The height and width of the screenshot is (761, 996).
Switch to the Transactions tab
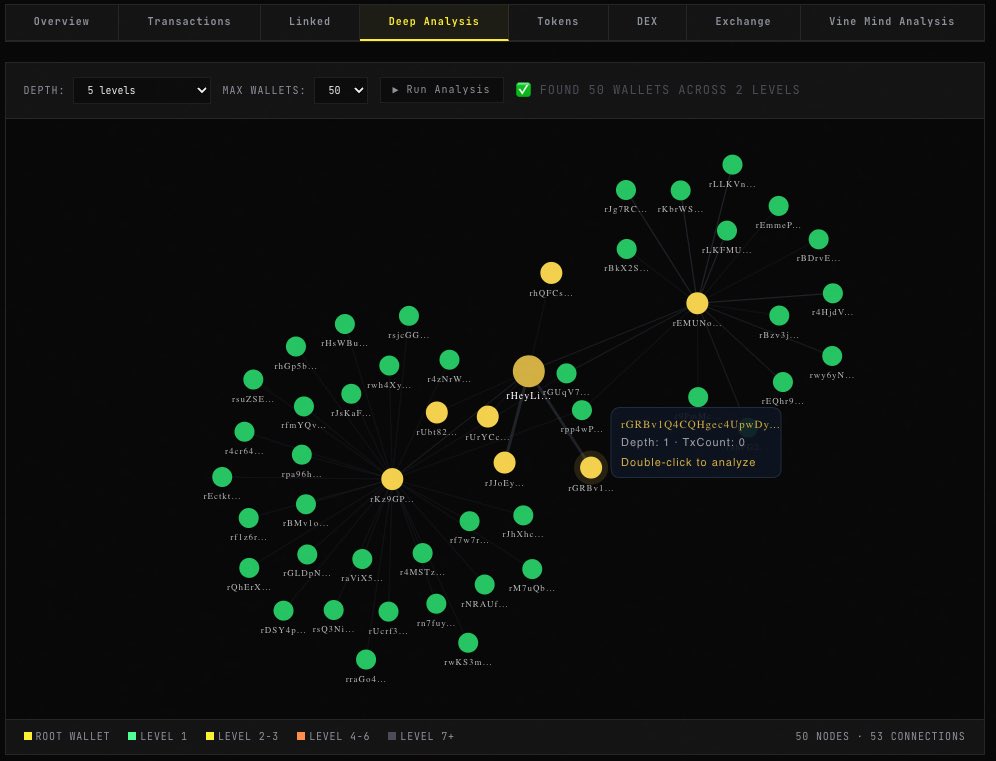coord(189,22)
